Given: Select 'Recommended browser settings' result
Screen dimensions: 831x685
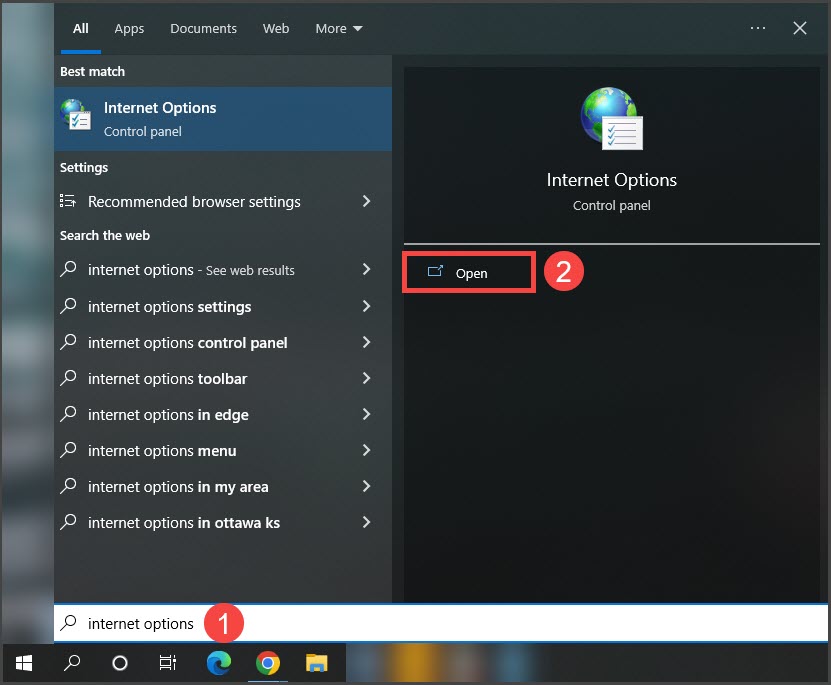Looking at the screenshot, I should point(223,201).
